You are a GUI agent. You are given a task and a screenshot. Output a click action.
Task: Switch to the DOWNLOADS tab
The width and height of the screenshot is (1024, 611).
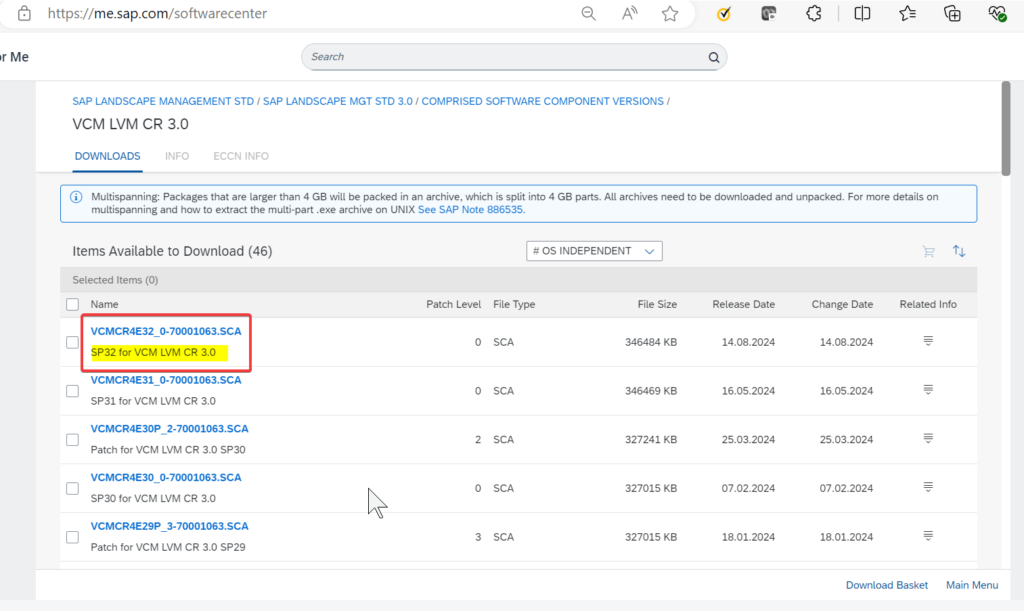(107, 156)
